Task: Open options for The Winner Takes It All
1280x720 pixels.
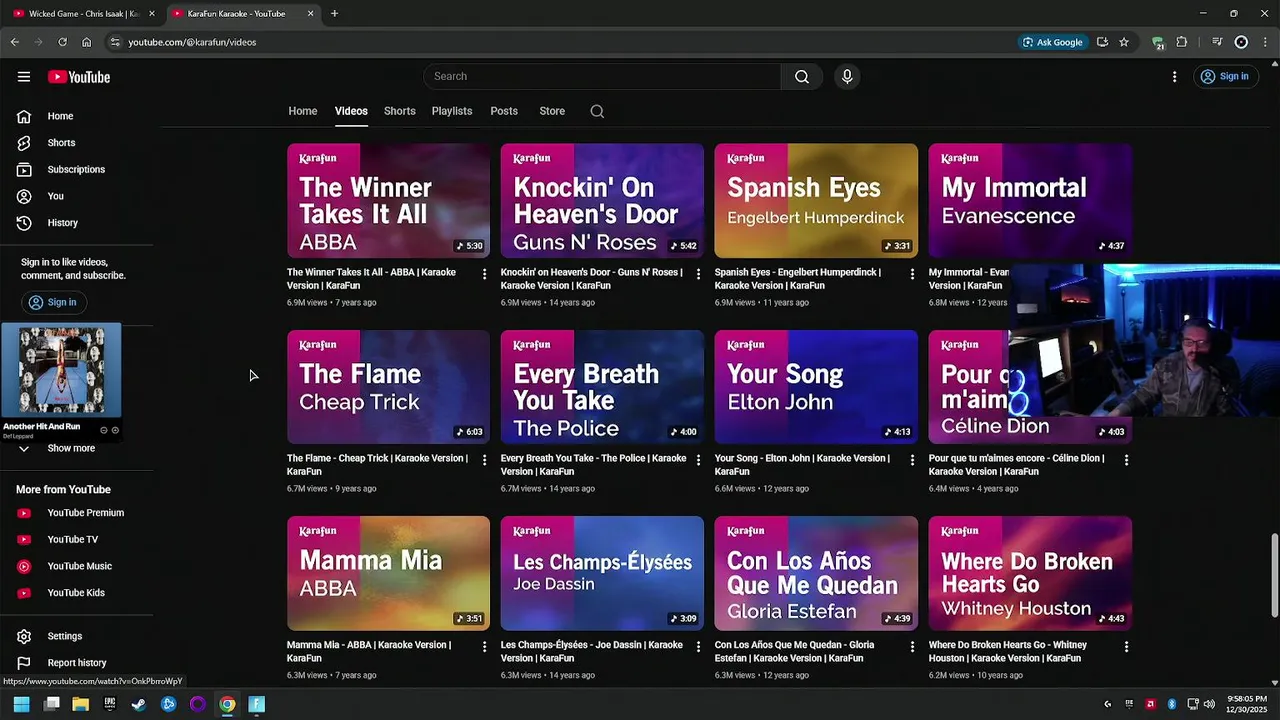Action: click(x=484, y=273)
